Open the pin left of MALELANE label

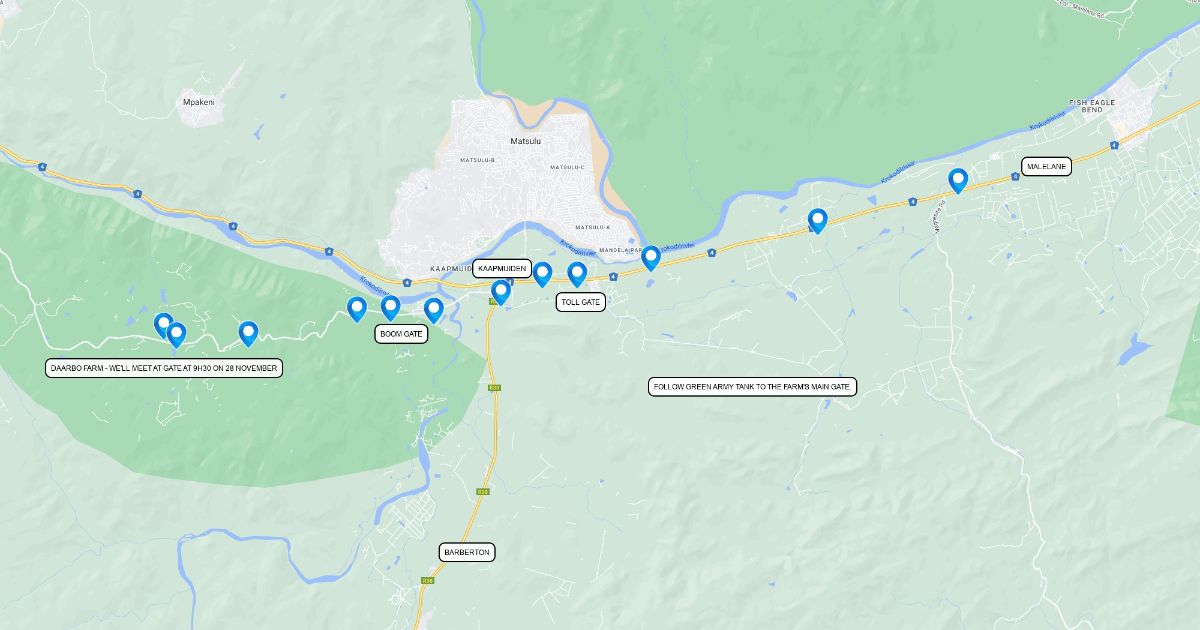pyautogui.click(x=958, y=180)
